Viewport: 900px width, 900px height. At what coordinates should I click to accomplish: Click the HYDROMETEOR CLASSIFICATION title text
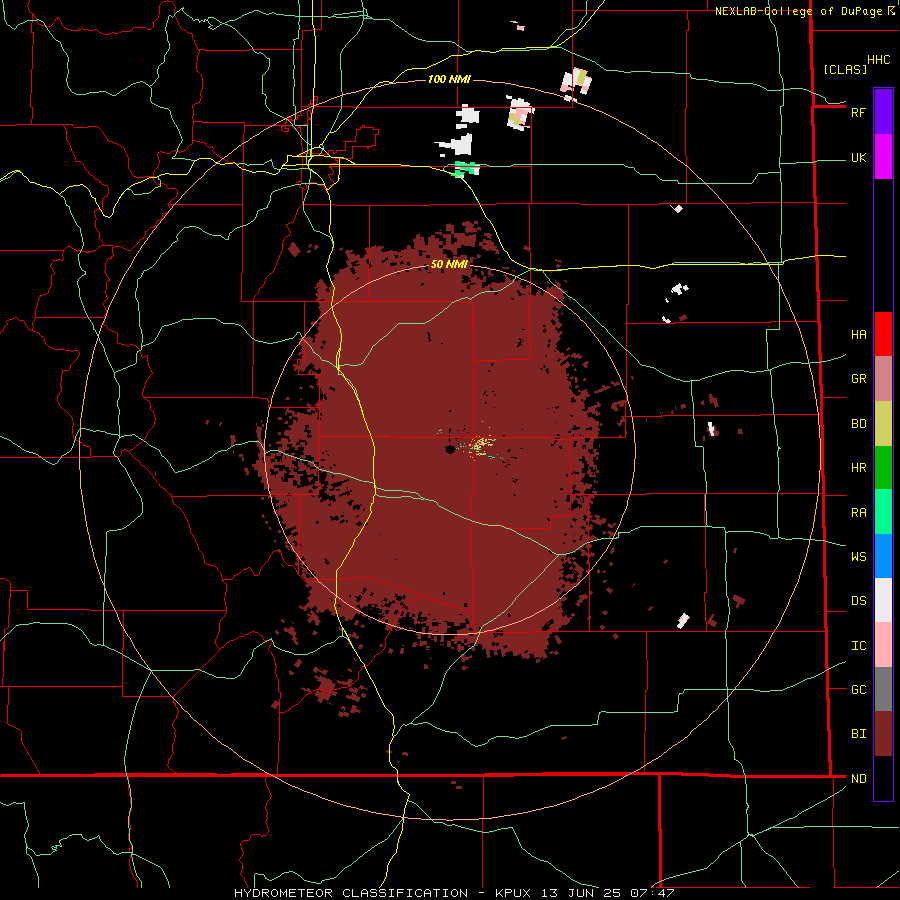point(351,893)
